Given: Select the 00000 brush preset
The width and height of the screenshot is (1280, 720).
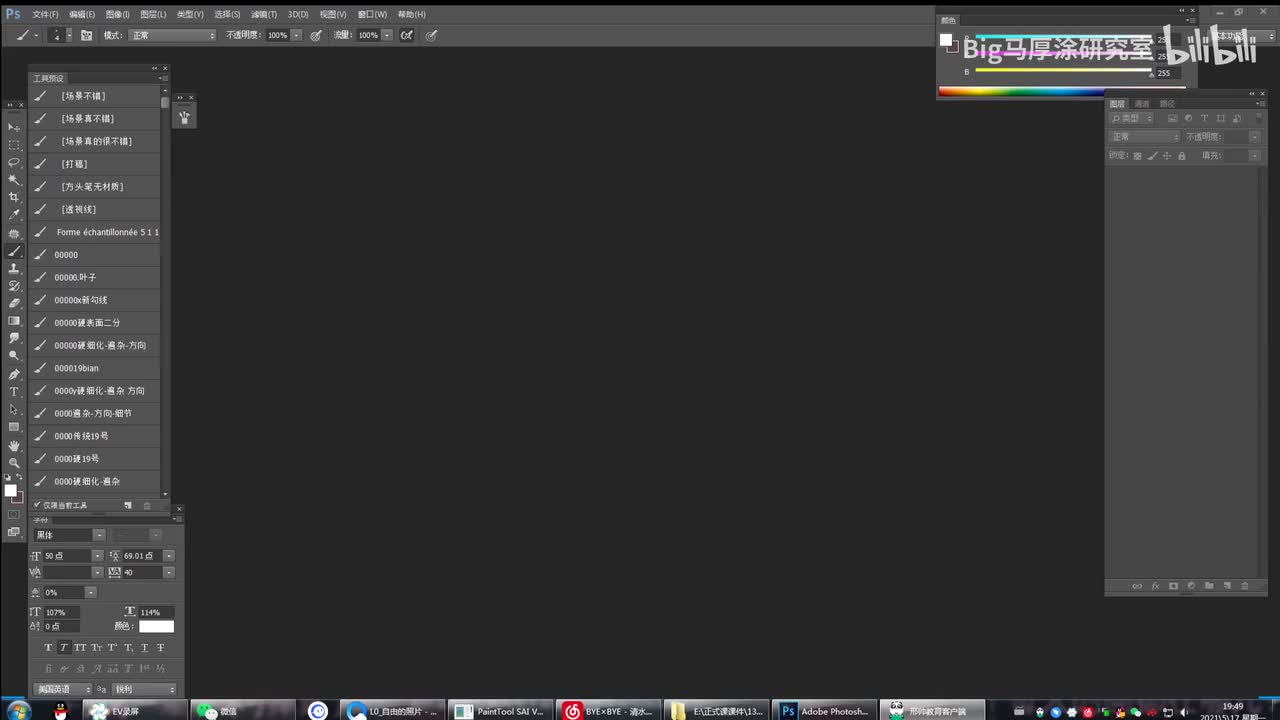Looking at the screenshot, I should tap(95, 255).
